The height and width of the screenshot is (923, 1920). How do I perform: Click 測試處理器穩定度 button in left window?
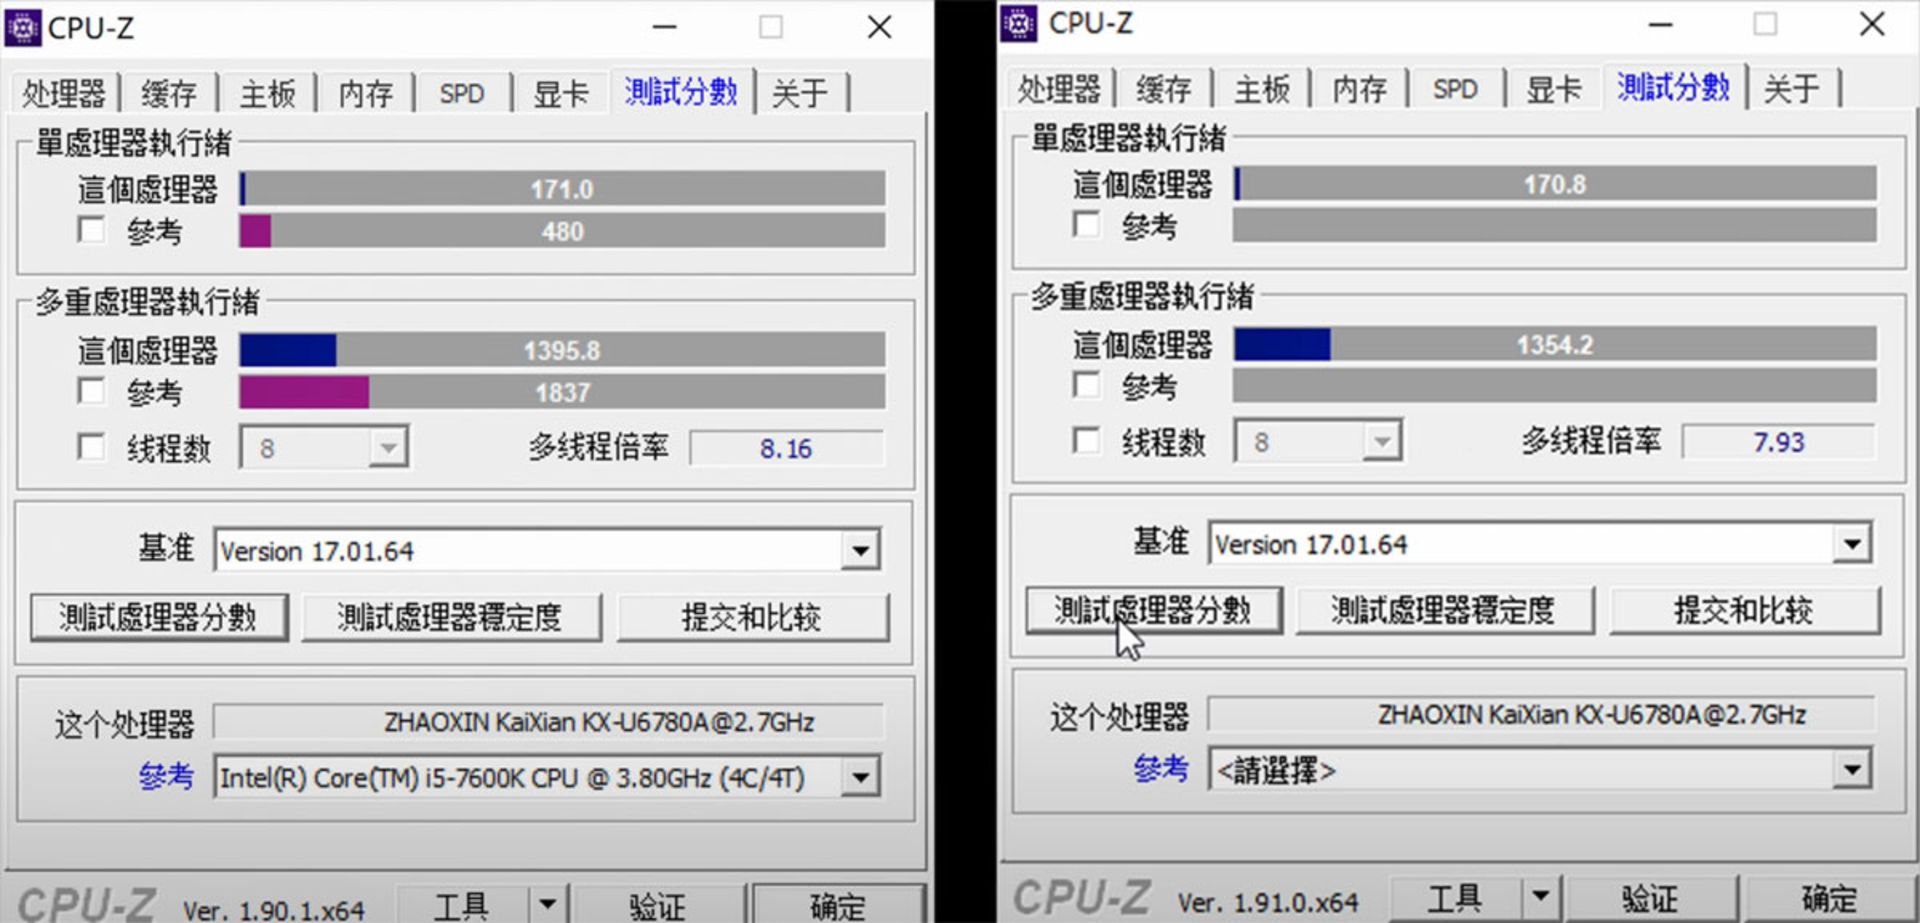tap(451, 617)
